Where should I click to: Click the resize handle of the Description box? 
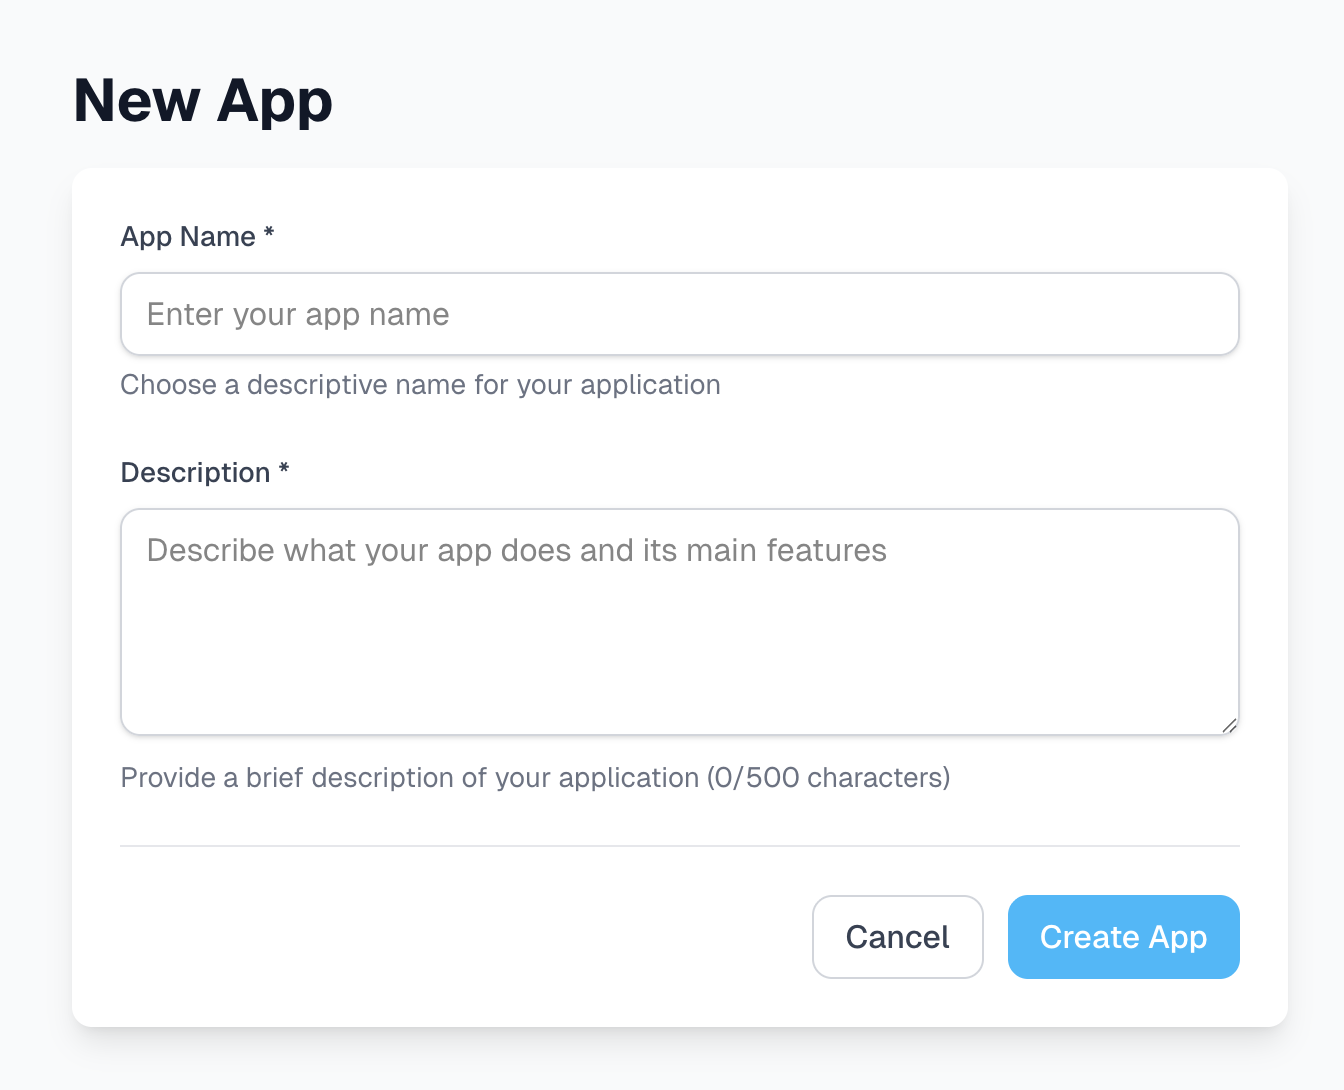tap(1230, 725)
